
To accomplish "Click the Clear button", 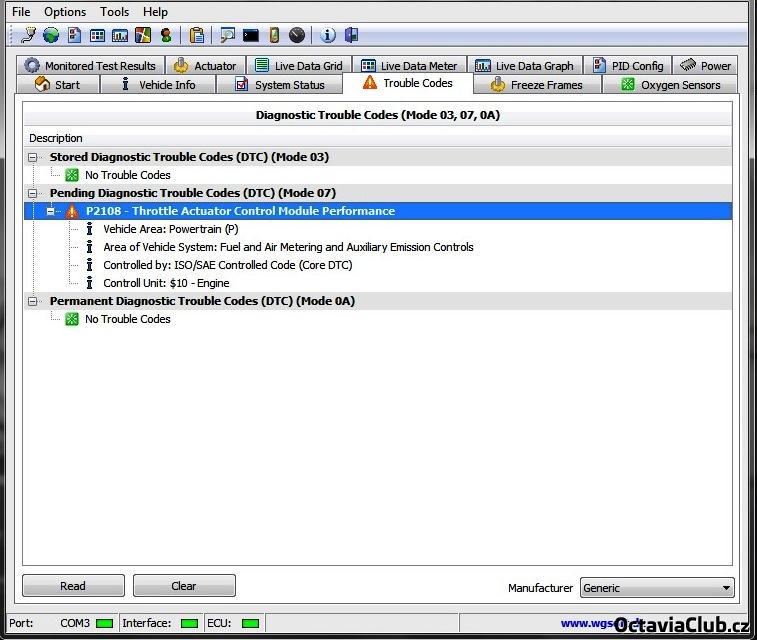I will point(184,586).
